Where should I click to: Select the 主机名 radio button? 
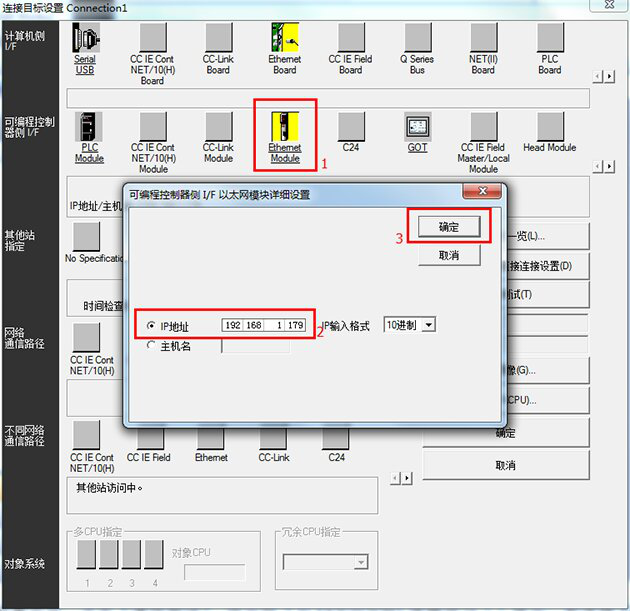151,346
